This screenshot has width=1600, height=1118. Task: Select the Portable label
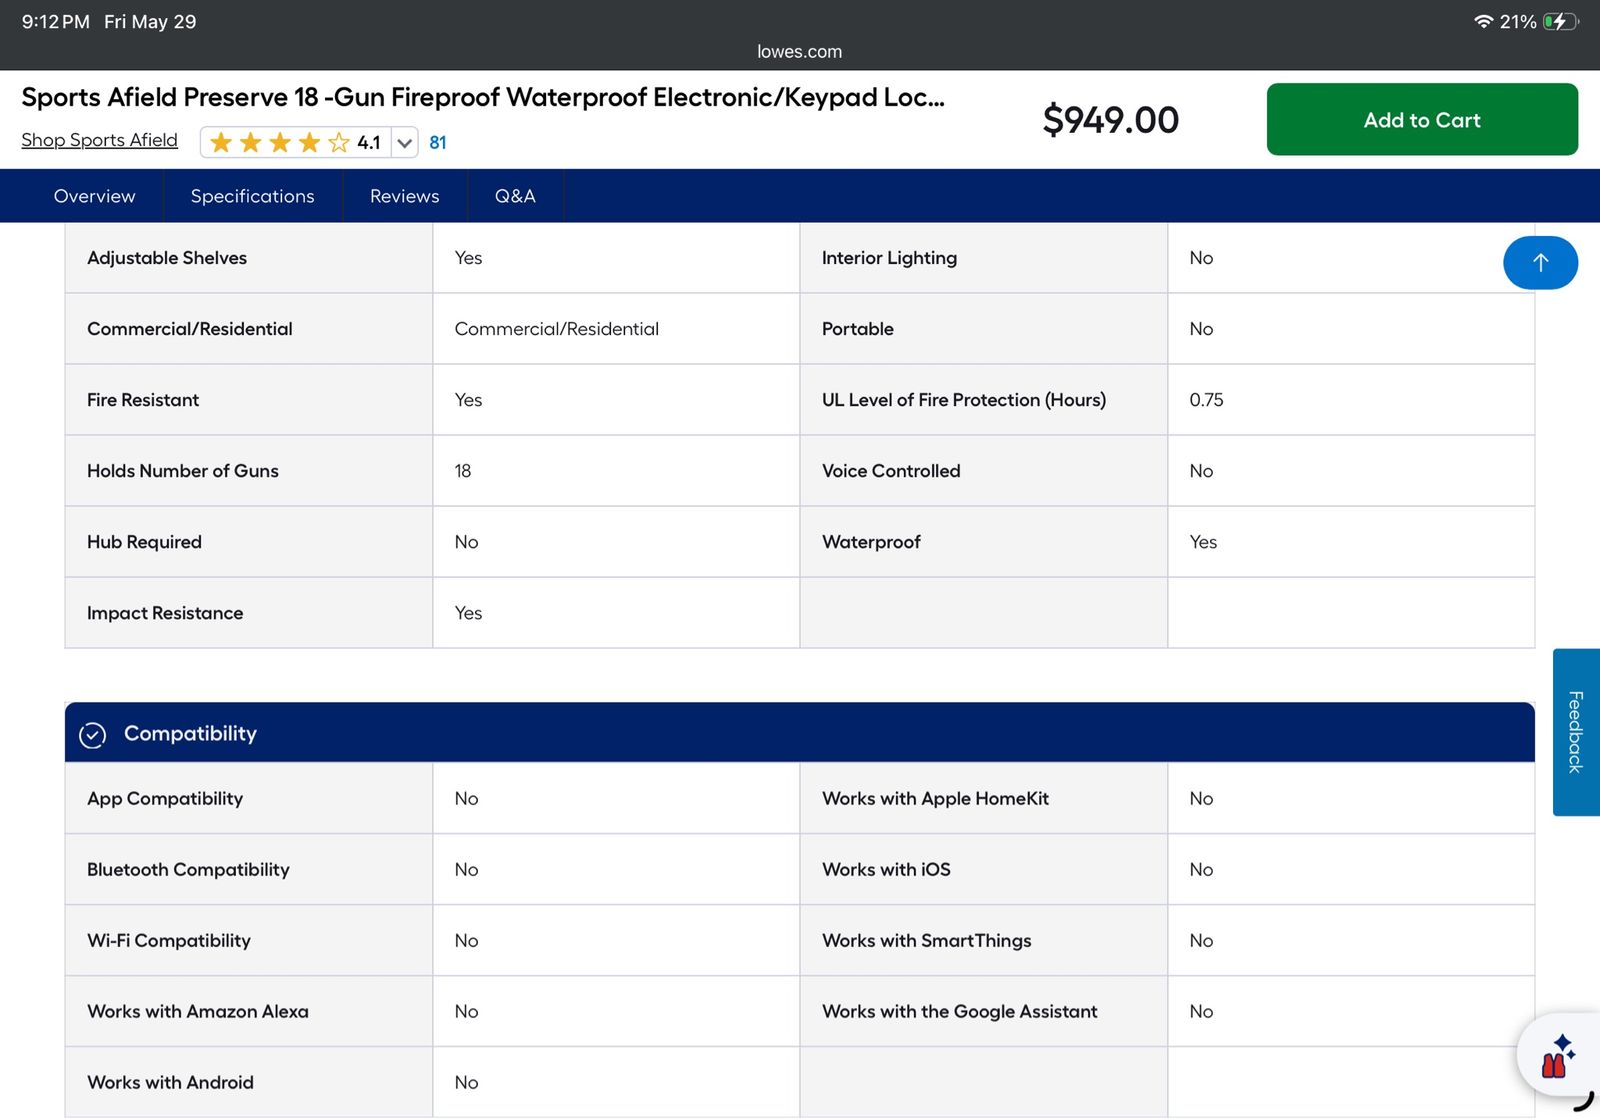[x=858, y=329]
